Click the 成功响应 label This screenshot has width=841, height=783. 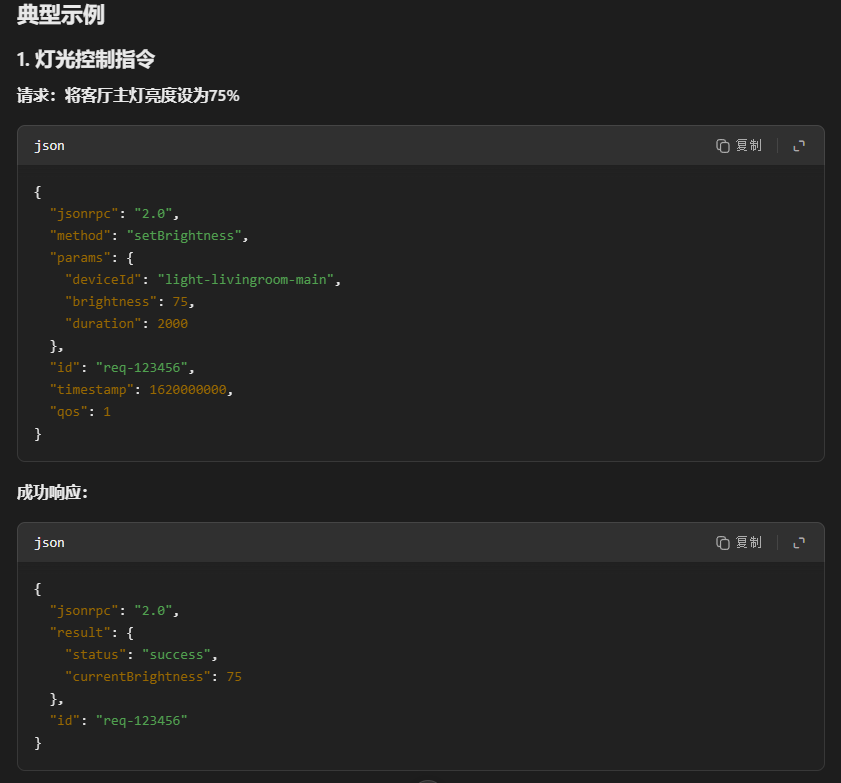(52, 493)
